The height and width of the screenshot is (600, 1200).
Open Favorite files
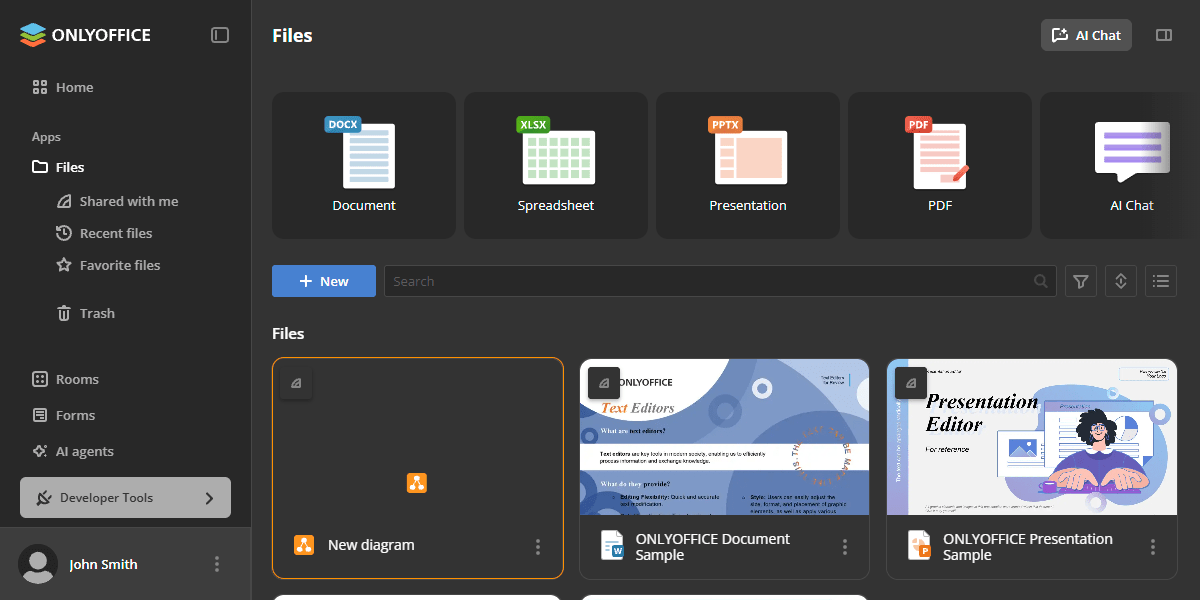(108, 265)
